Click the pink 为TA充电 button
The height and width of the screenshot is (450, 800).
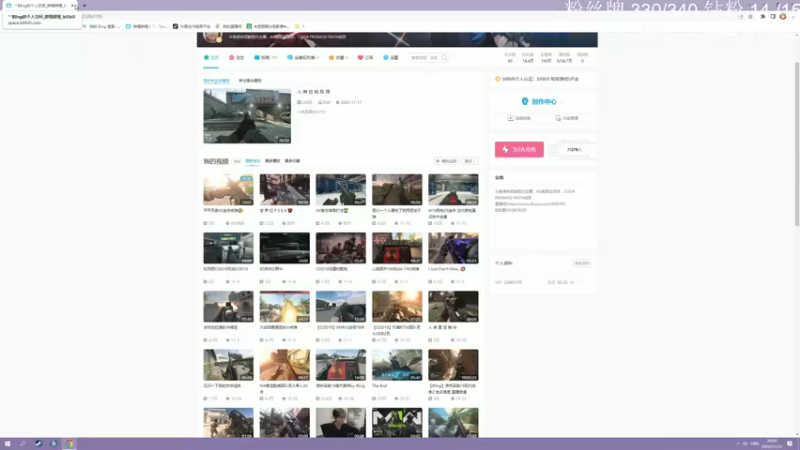click(x=519, y=149)
